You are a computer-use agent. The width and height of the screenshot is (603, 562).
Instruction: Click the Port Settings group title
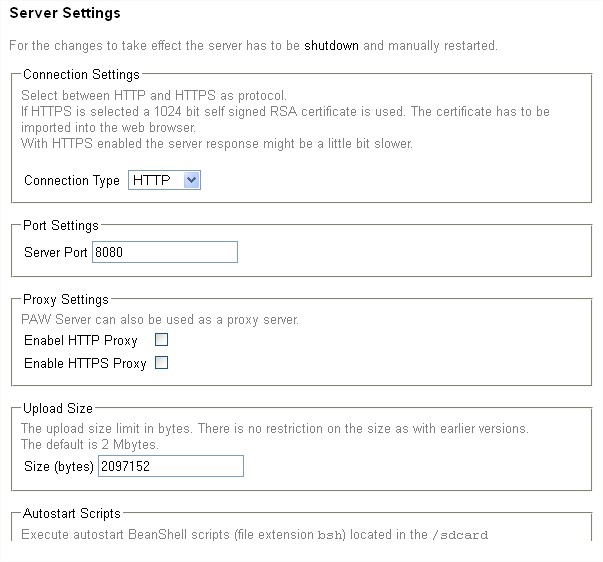point(61,226)
